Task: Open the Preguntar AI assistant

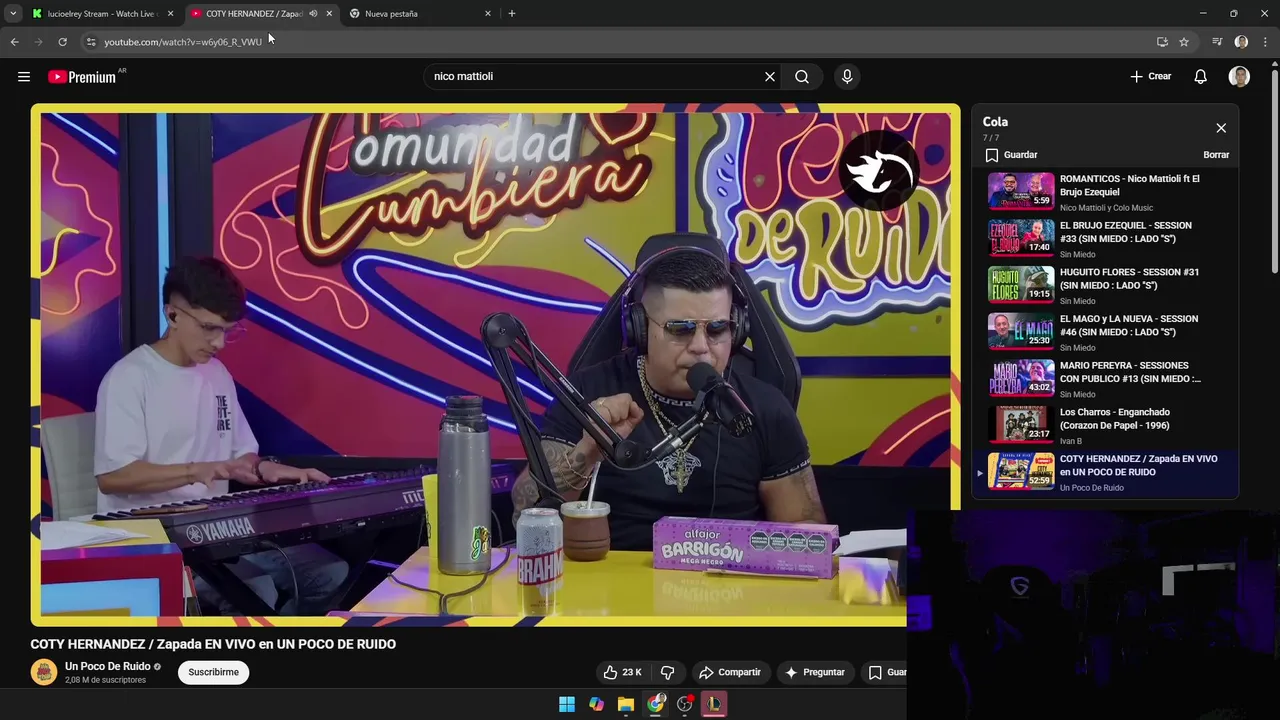Action: point(815,672)
